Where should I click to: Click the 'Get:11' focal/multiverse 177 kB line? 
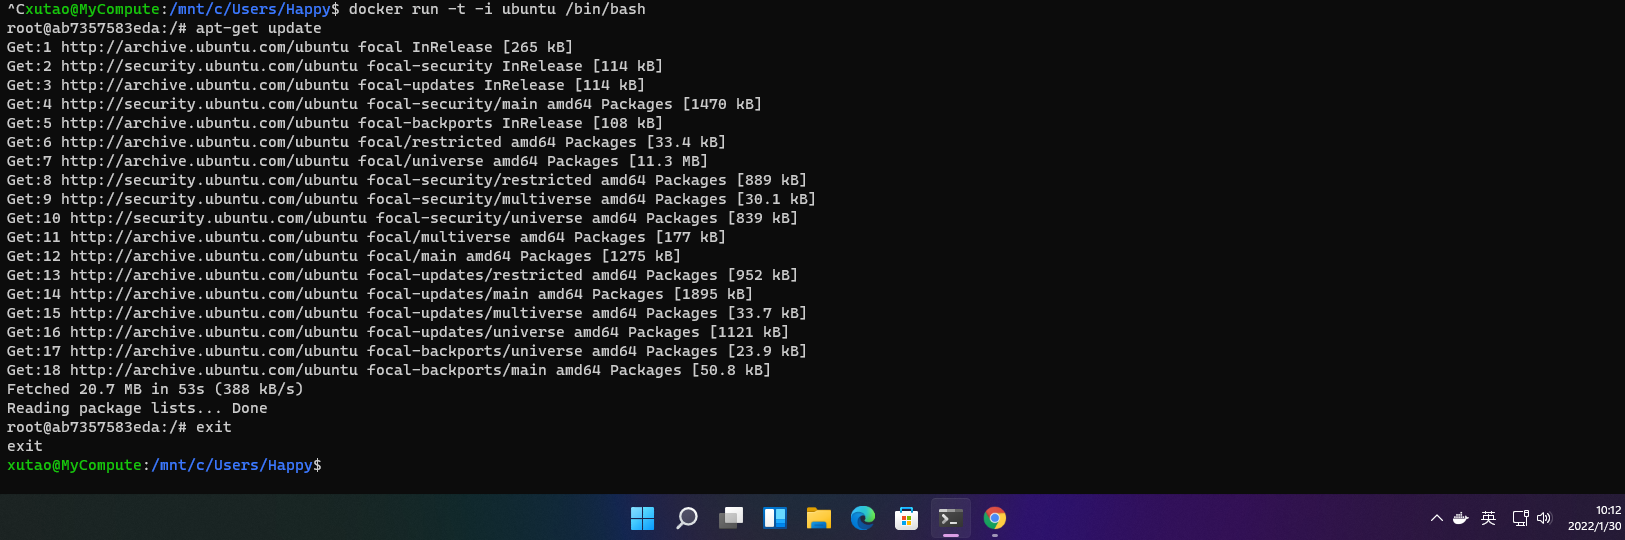tap(366, 237)
